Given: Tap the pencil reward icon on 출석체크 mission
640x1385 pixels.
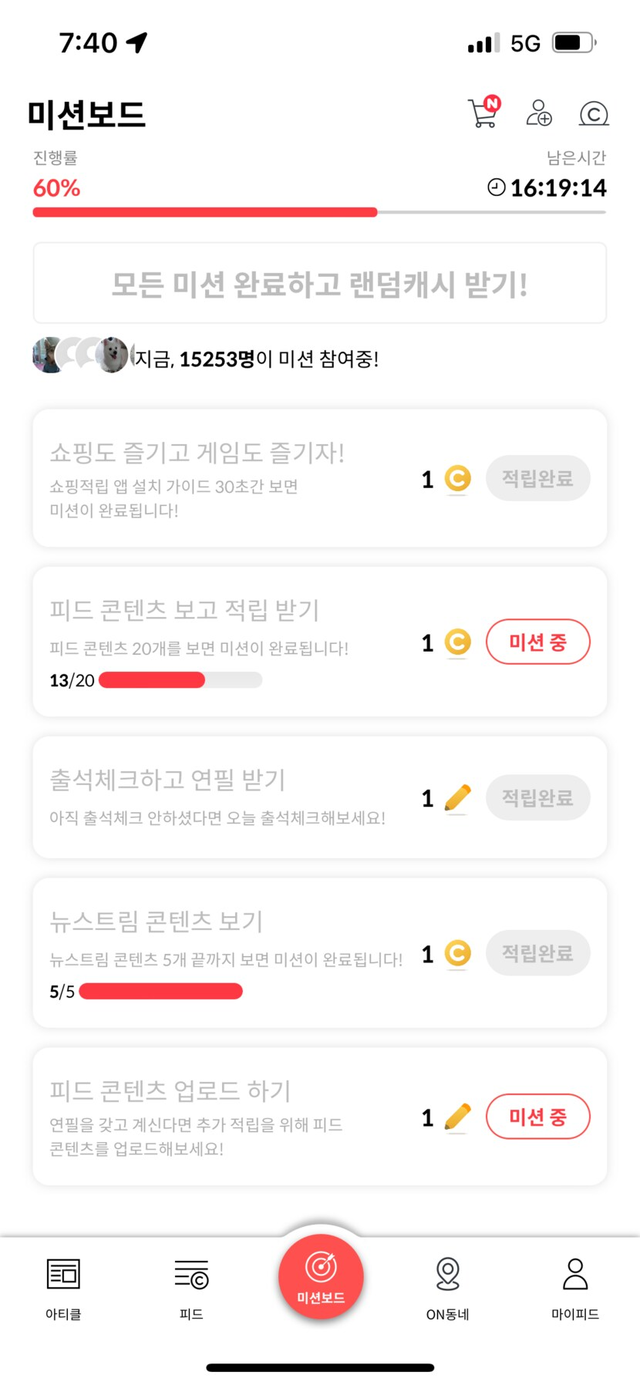Looking at the screenshot, I should pos(458,798).
